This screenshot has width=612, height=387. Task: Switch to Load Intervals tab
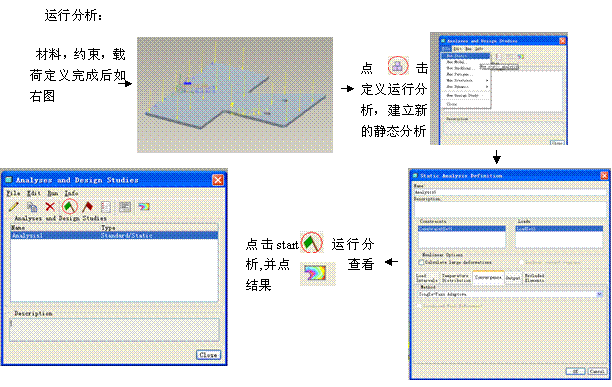coord(427,278)
